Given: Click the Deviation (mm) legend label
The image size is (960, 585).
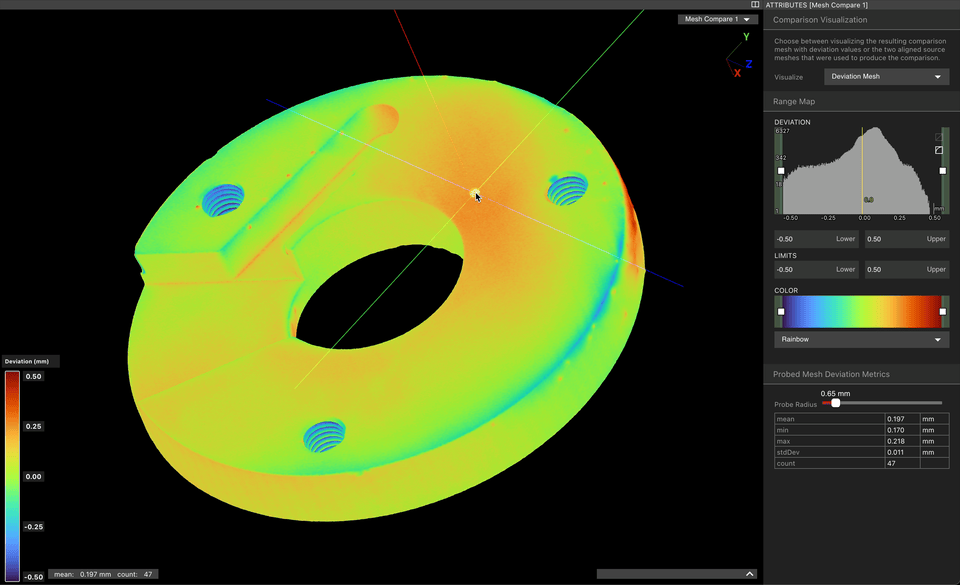Looking at the screenshot, I should (x=27, y=361).
